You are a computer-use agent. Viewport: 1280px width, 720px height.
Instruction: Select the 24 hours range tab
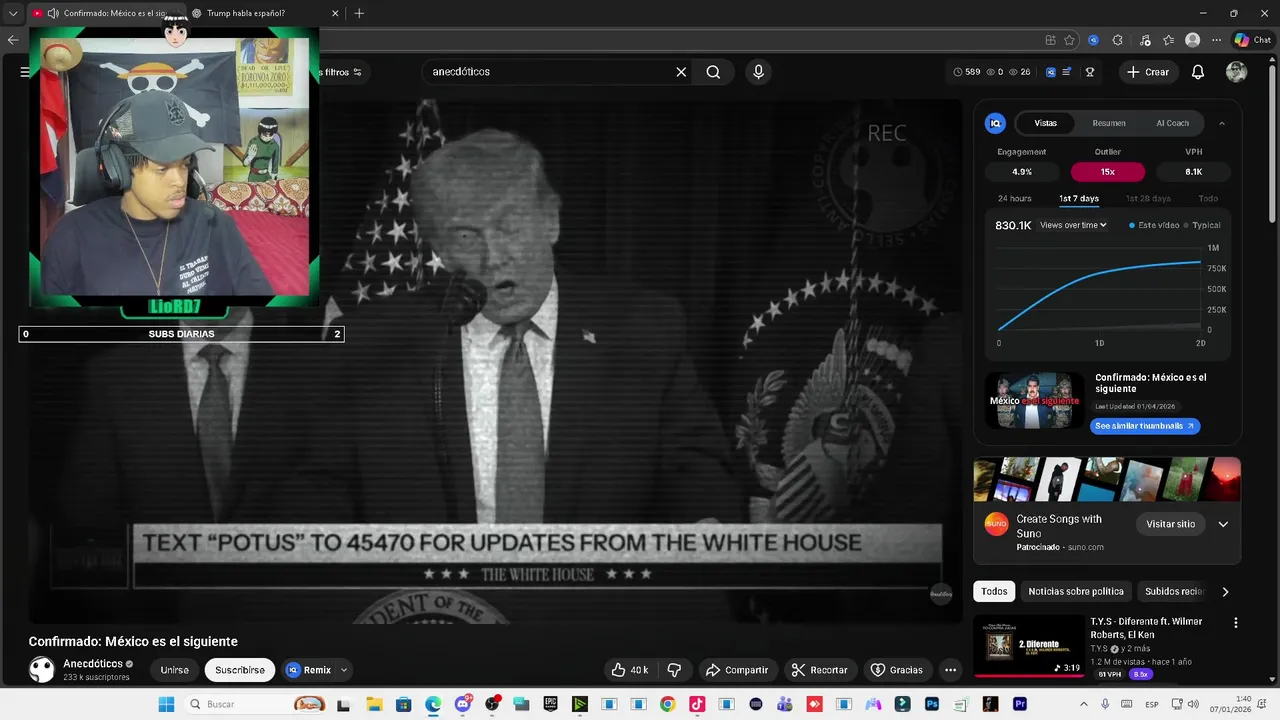click(x=1014, y=198)
